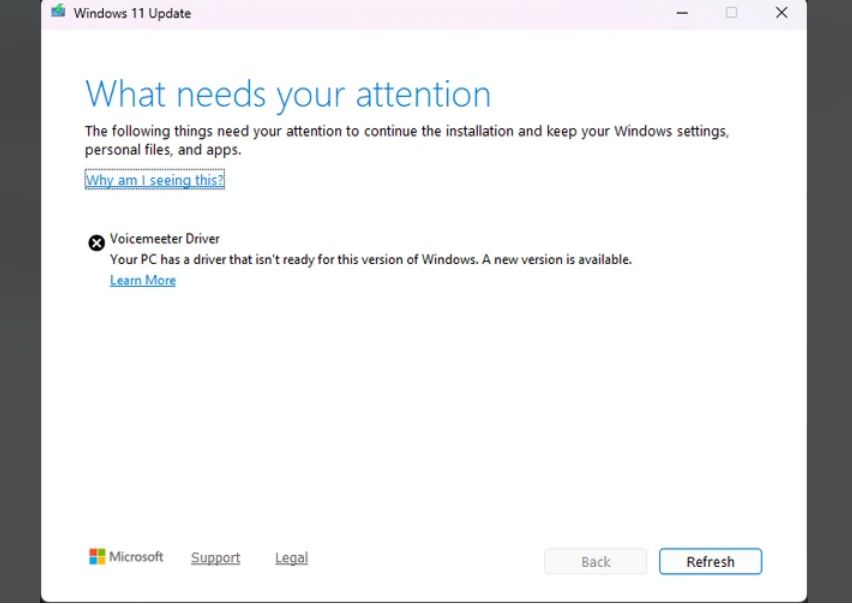
Task: Click the Microsoft logo
Action: pos(126,557)
